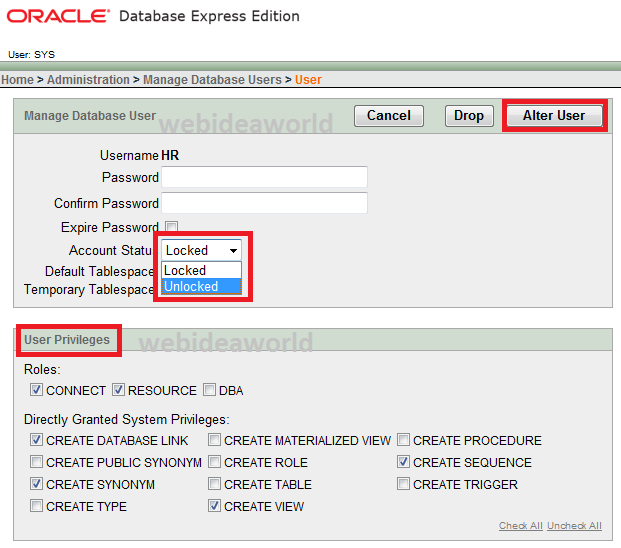The height and width of the screenshot is (548, 621).
Task: Check CREATE MATERIALIZED VIEW privilege
Action: click(x=214, y=440)
